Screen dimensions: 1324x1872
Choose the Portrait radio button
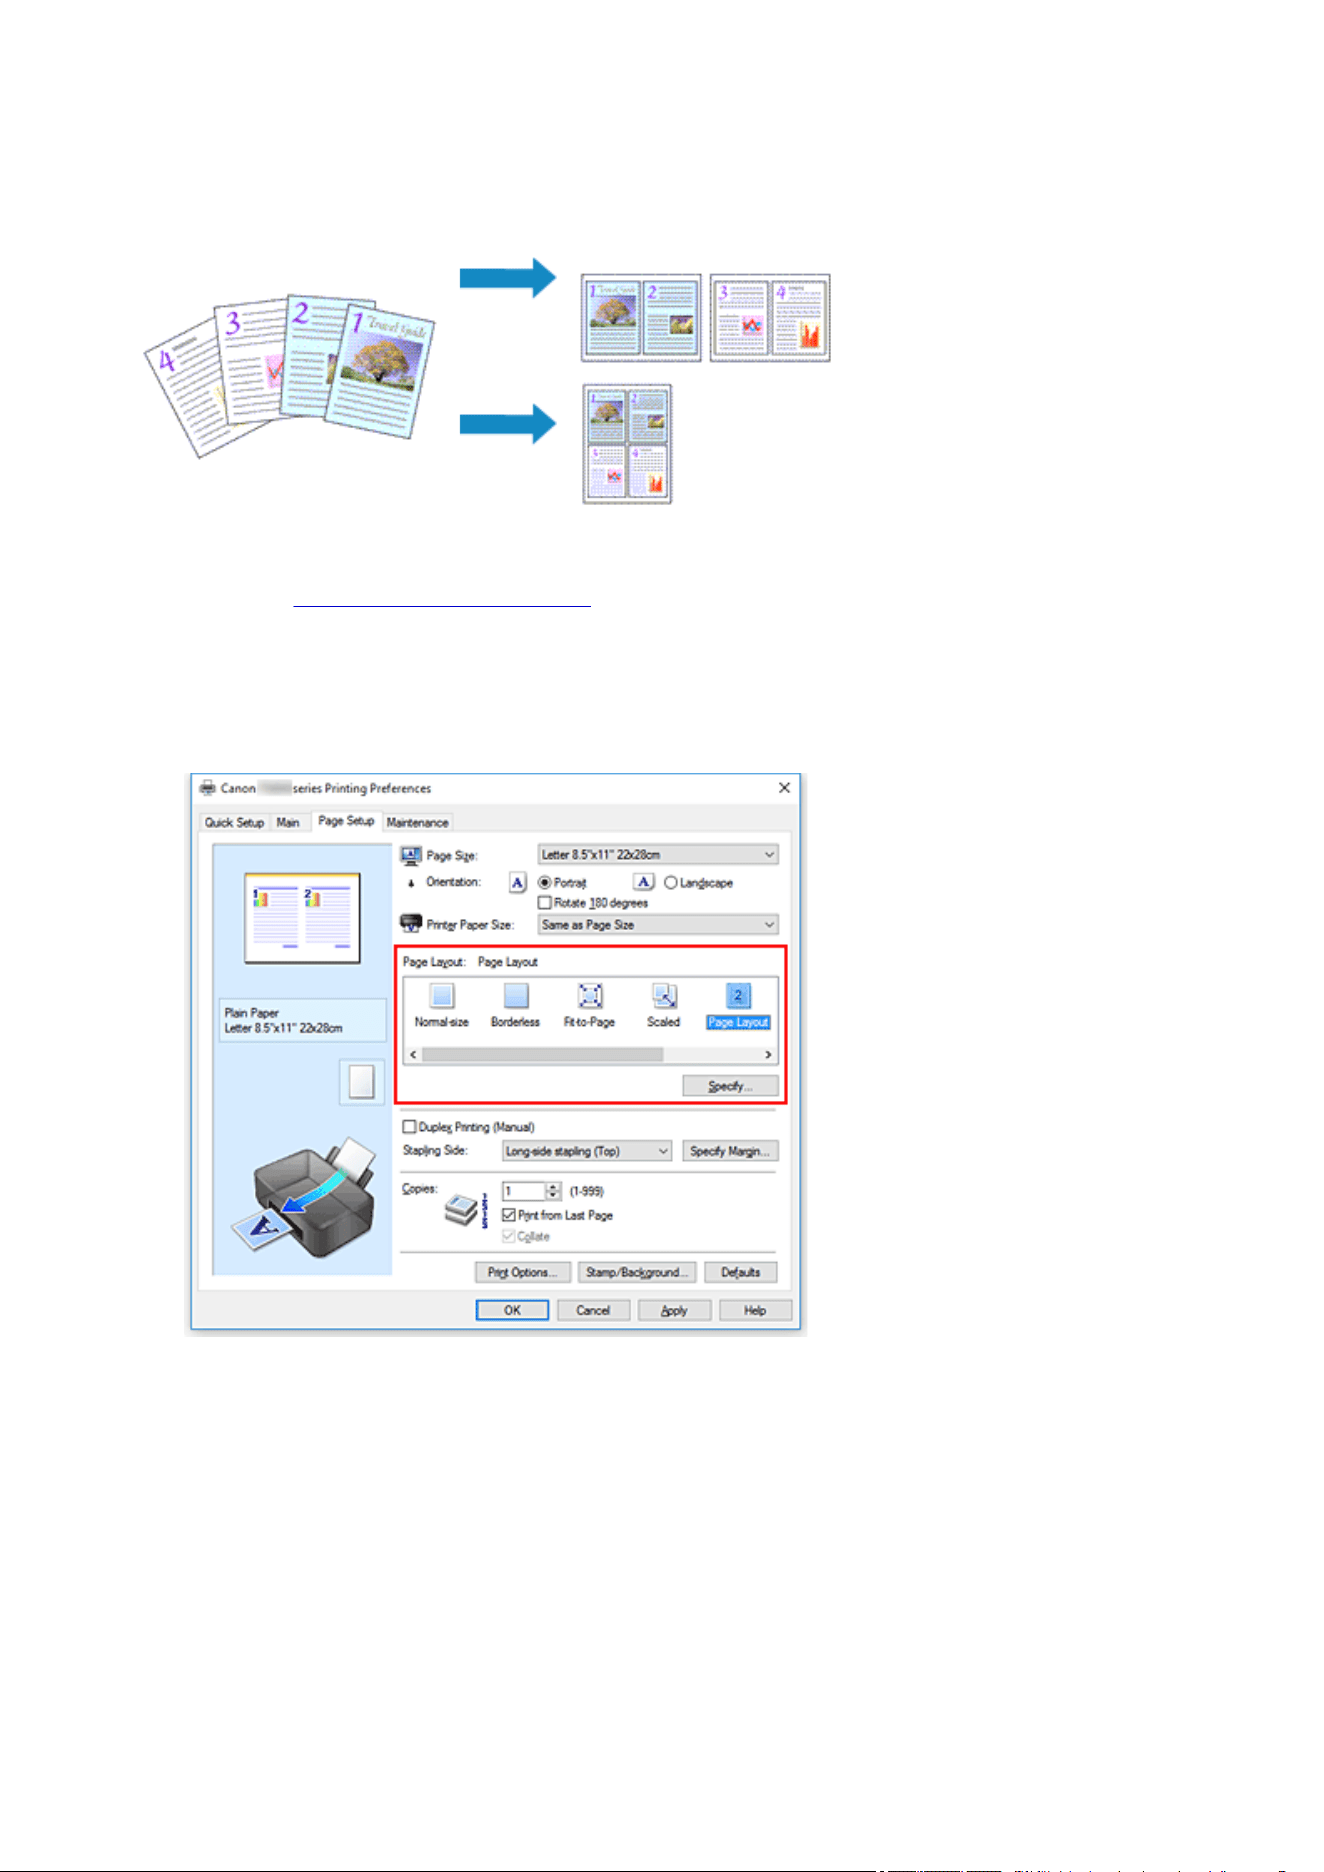[545, 883]
